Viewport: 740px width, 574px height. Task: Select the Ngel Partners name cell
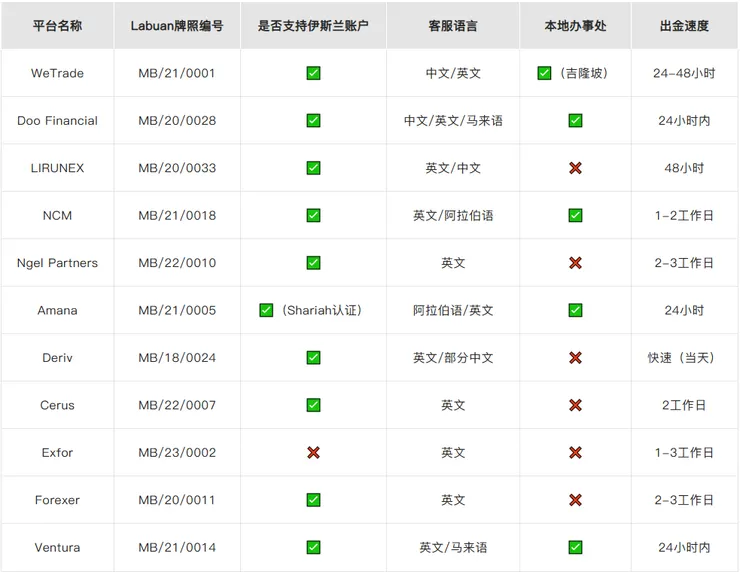[x=58, y=263]
